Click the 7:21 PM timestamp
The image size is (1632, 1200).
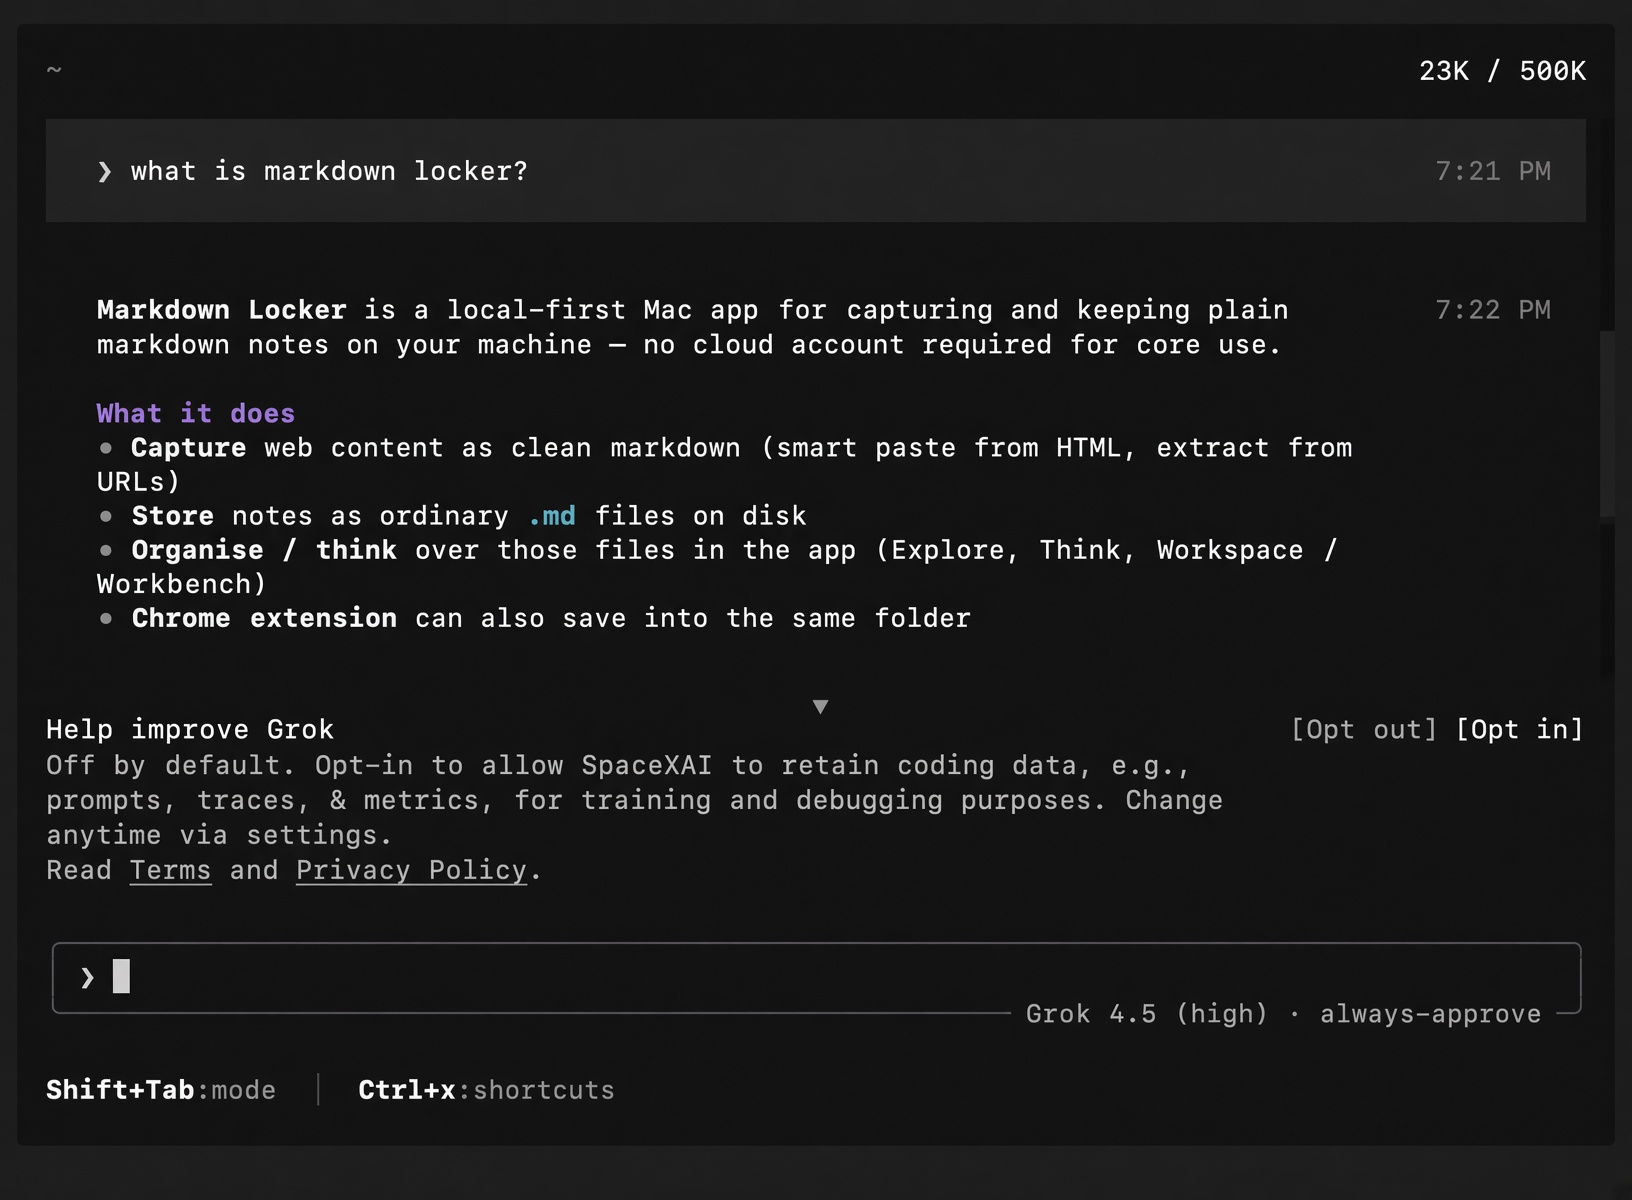(1493, 172)
